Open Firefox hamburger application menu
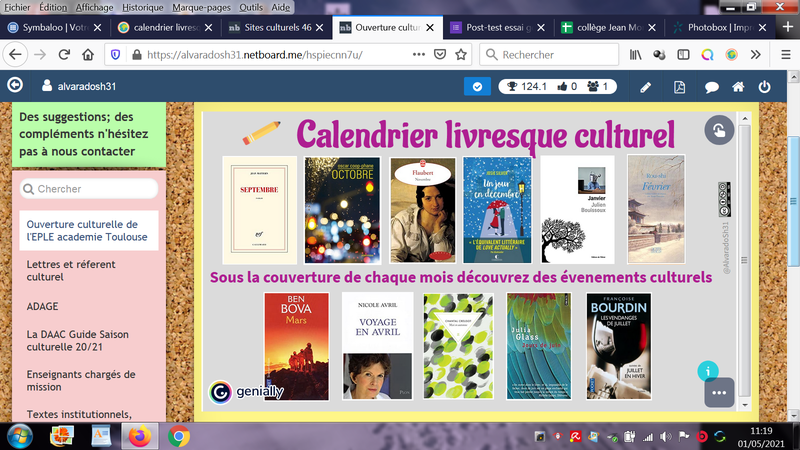This screenshot has width=800, height=450. (x=782, y=55)
